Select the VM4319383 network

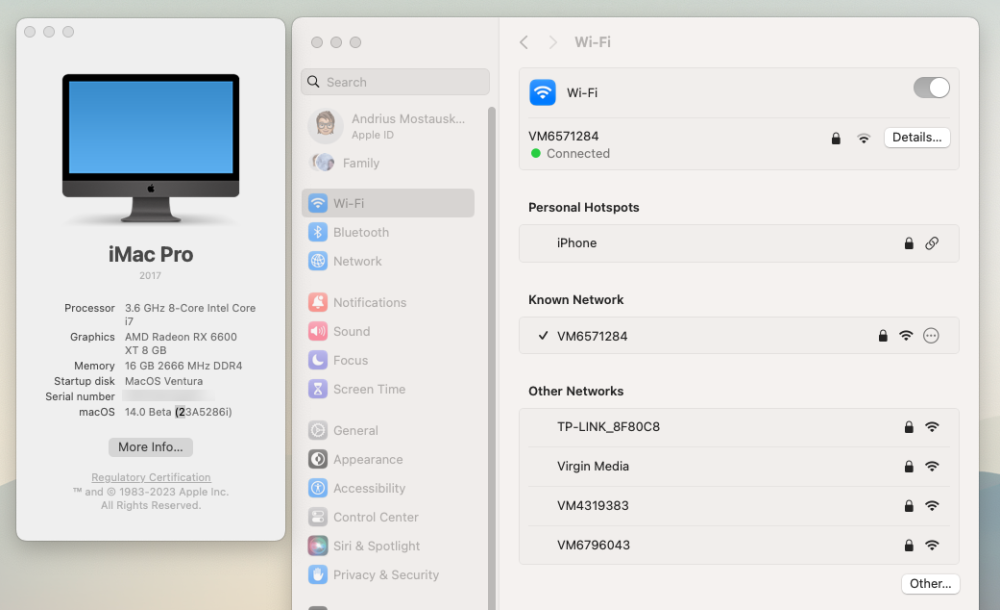pyautogui.click(x=739, y=506)
